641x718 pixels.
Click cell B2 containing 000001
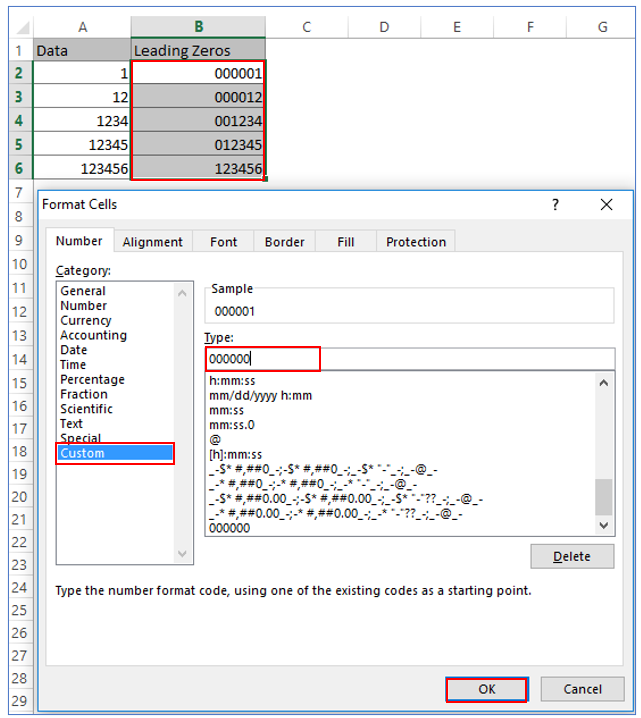click(x=198, y=73)
